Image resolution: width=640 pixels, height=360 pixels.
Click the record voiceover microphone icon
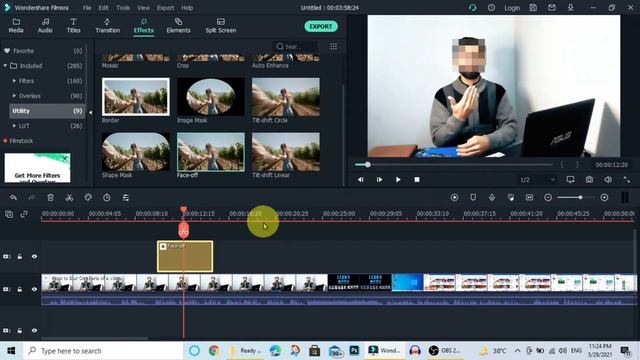[492, 198]
